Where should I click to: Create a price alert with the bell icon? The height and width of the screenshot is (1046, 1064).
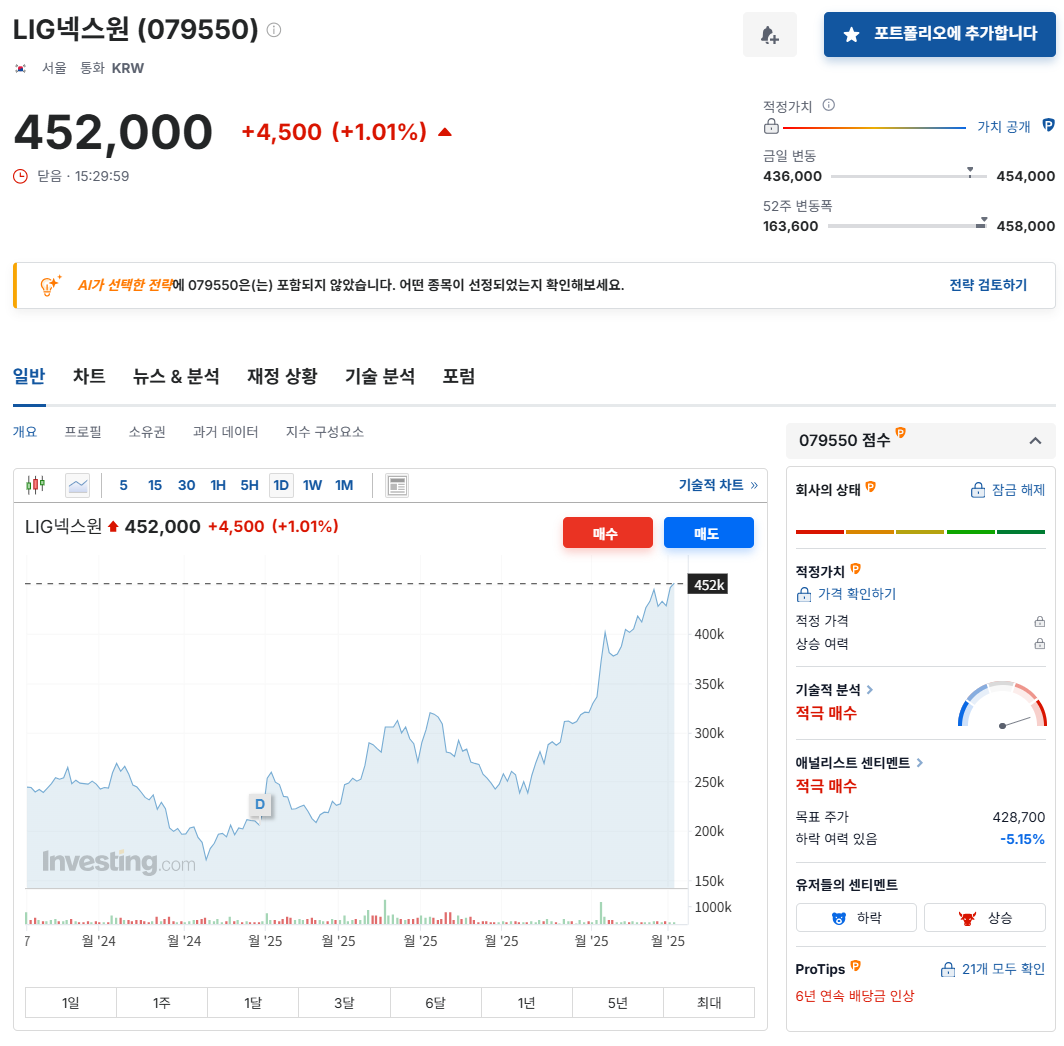click(x=770, y=35)
